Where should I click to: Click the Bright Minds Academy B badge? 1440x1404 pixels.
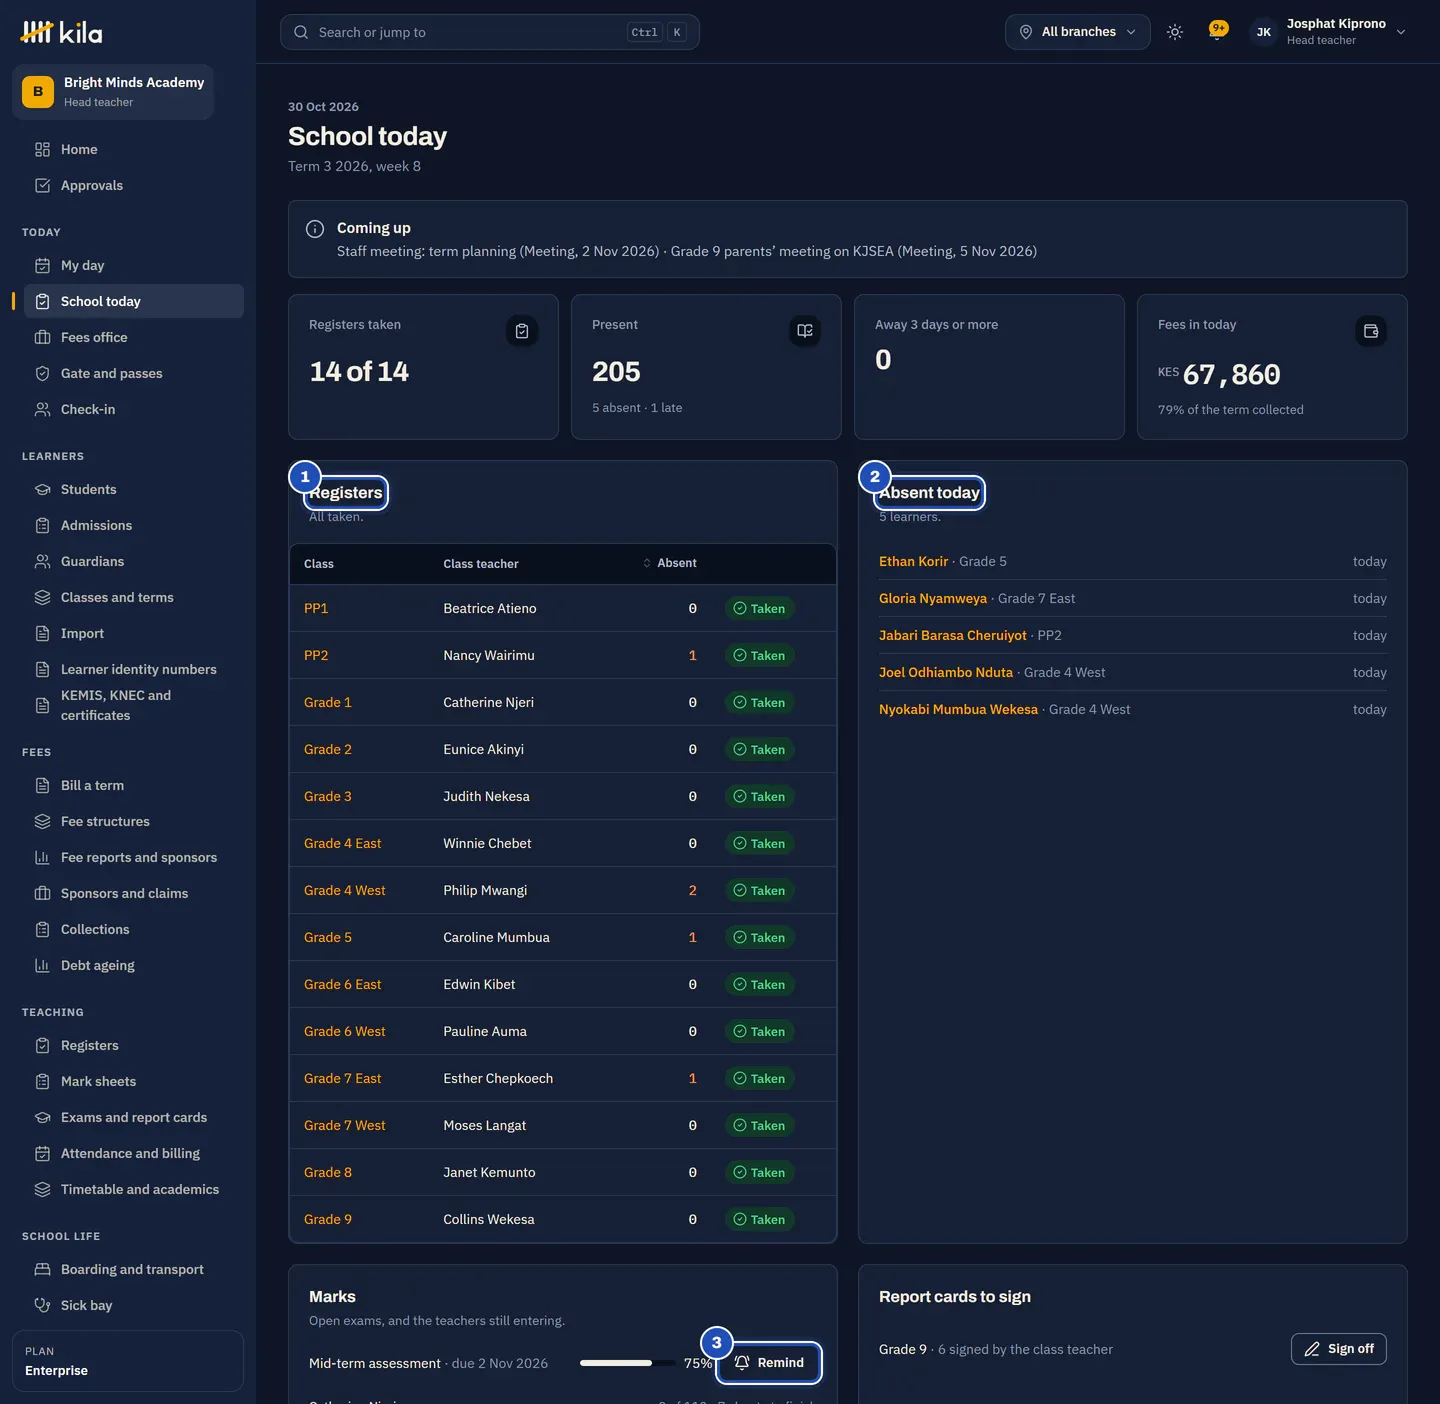pos(38,92)
